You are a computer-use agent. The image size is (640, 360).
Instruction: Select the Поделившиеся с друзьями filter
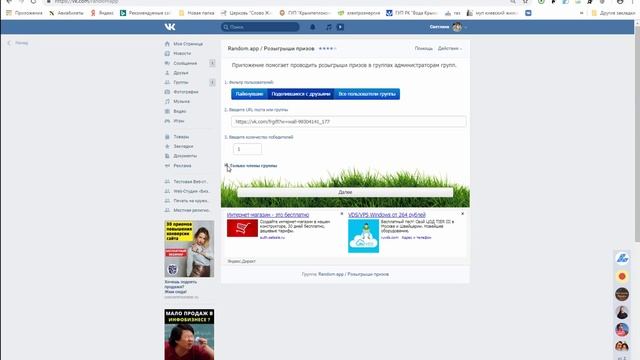(x=301, y=94)
